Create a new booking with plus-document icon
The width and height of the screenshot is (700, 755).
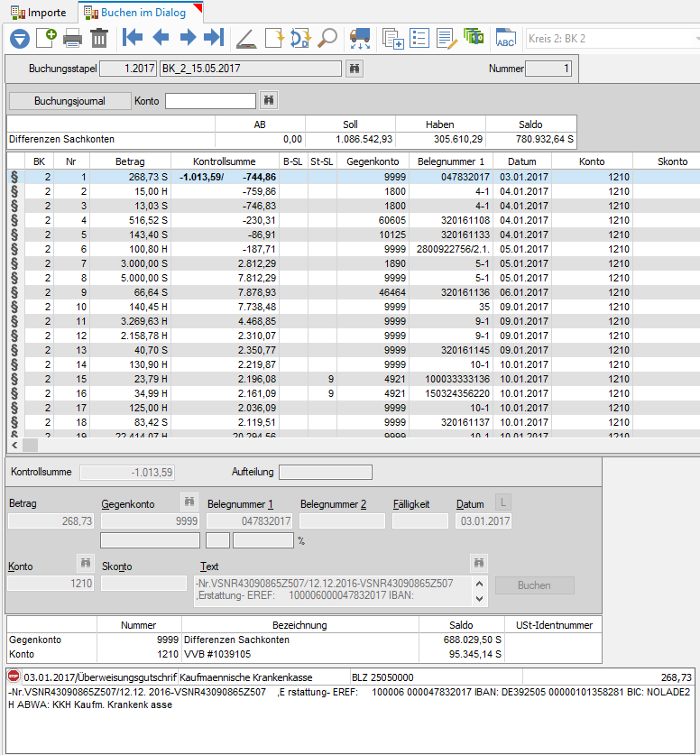pyautogui.click(x=47, y=38)
